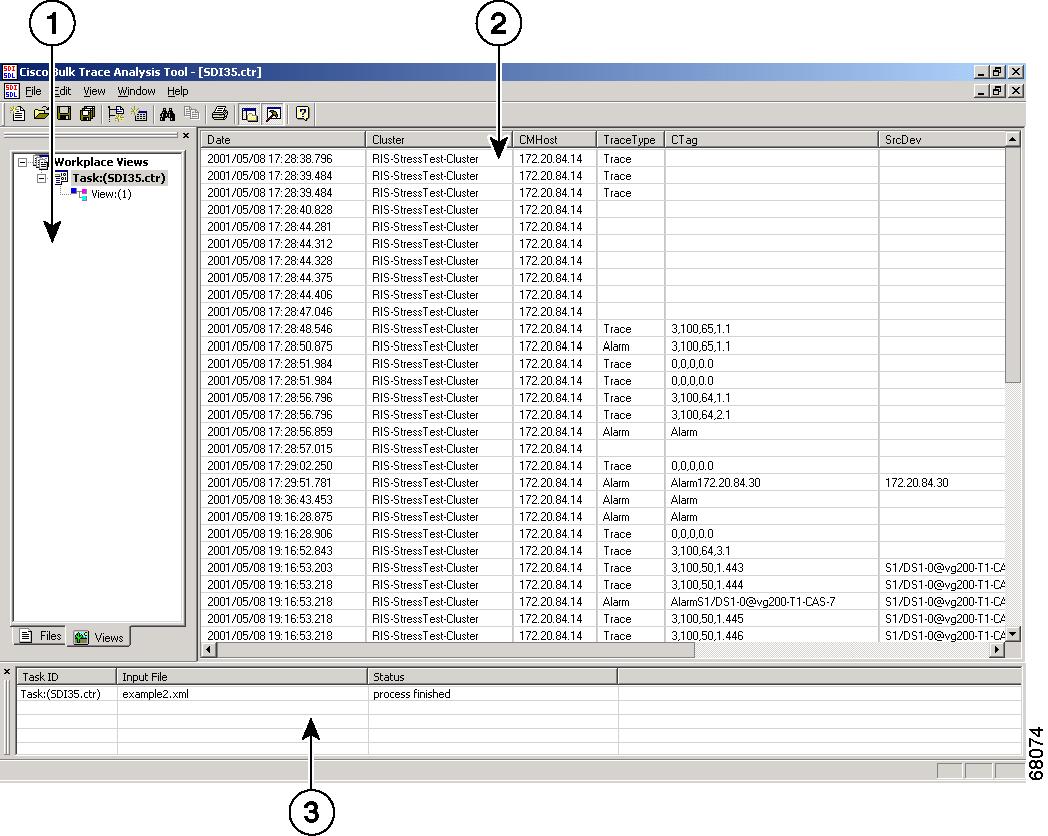Select the row dated 2001/05/08 17:28:50.875
1048x836 pixels.
603,346
